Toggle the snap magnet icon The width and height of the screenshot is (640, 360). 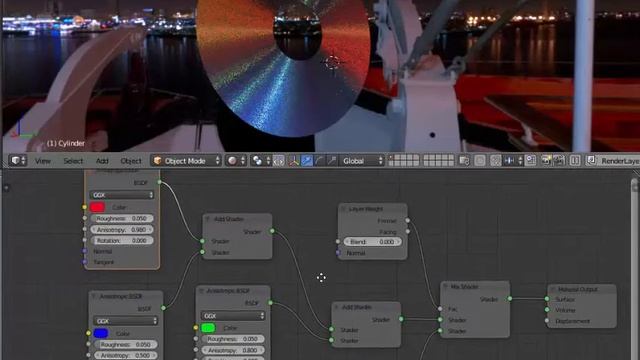coord(496,160)
